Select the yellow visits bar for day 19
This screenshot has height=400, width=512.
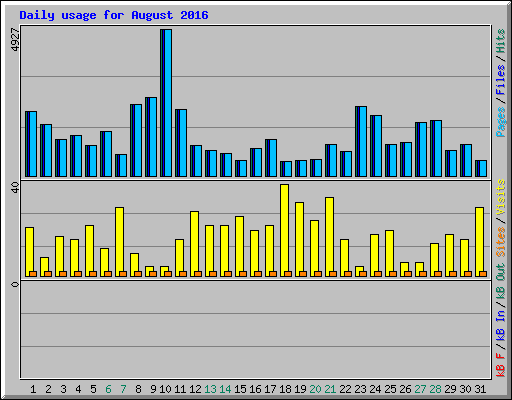tap(300, 239)
